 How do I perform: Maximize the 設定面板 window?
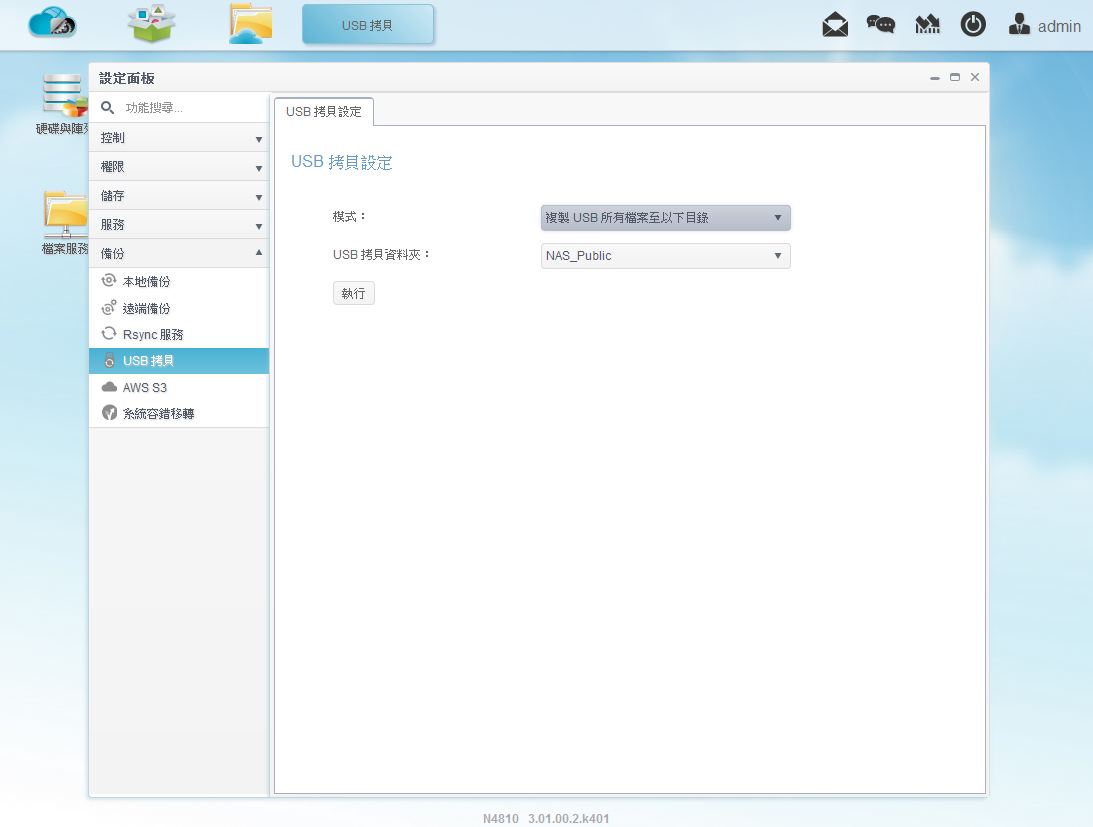pos(955,77)
